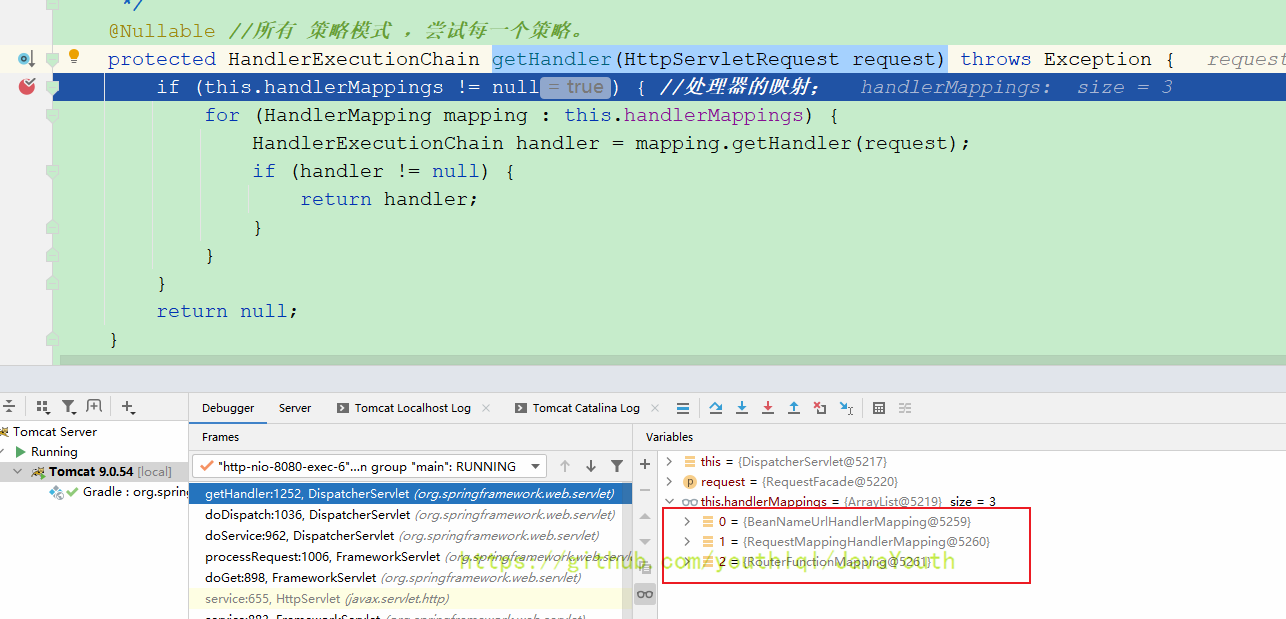Screen dimensions: 1286x619
Task: Click the add new watch plus icon
Action: pos(645,464)
